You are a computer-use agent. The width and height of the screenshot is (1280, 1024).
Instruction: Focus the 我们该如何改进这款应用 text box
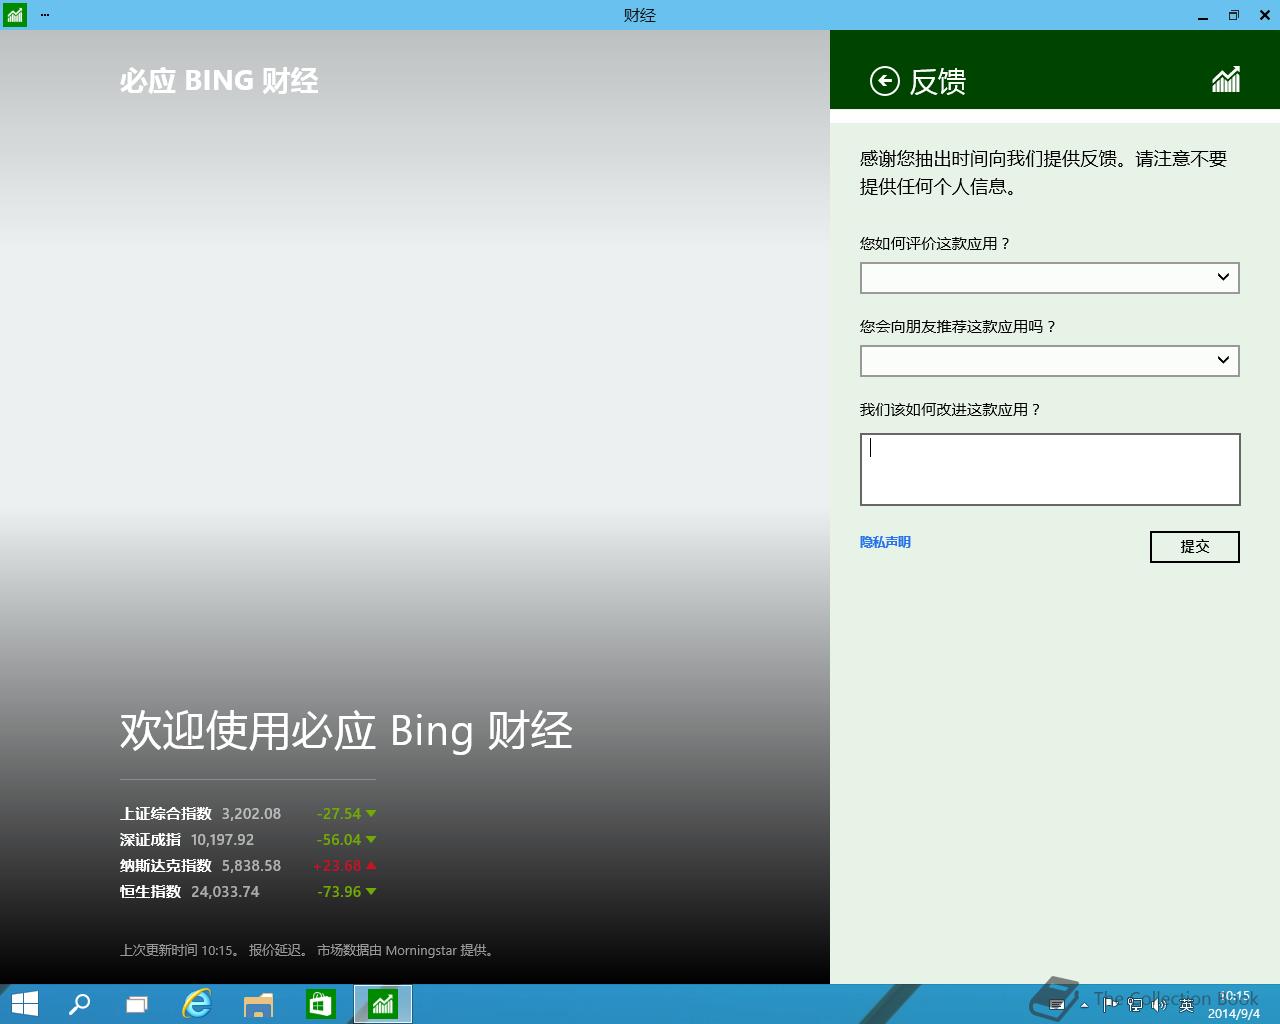pyautogui.click(x=1050, y=469)
